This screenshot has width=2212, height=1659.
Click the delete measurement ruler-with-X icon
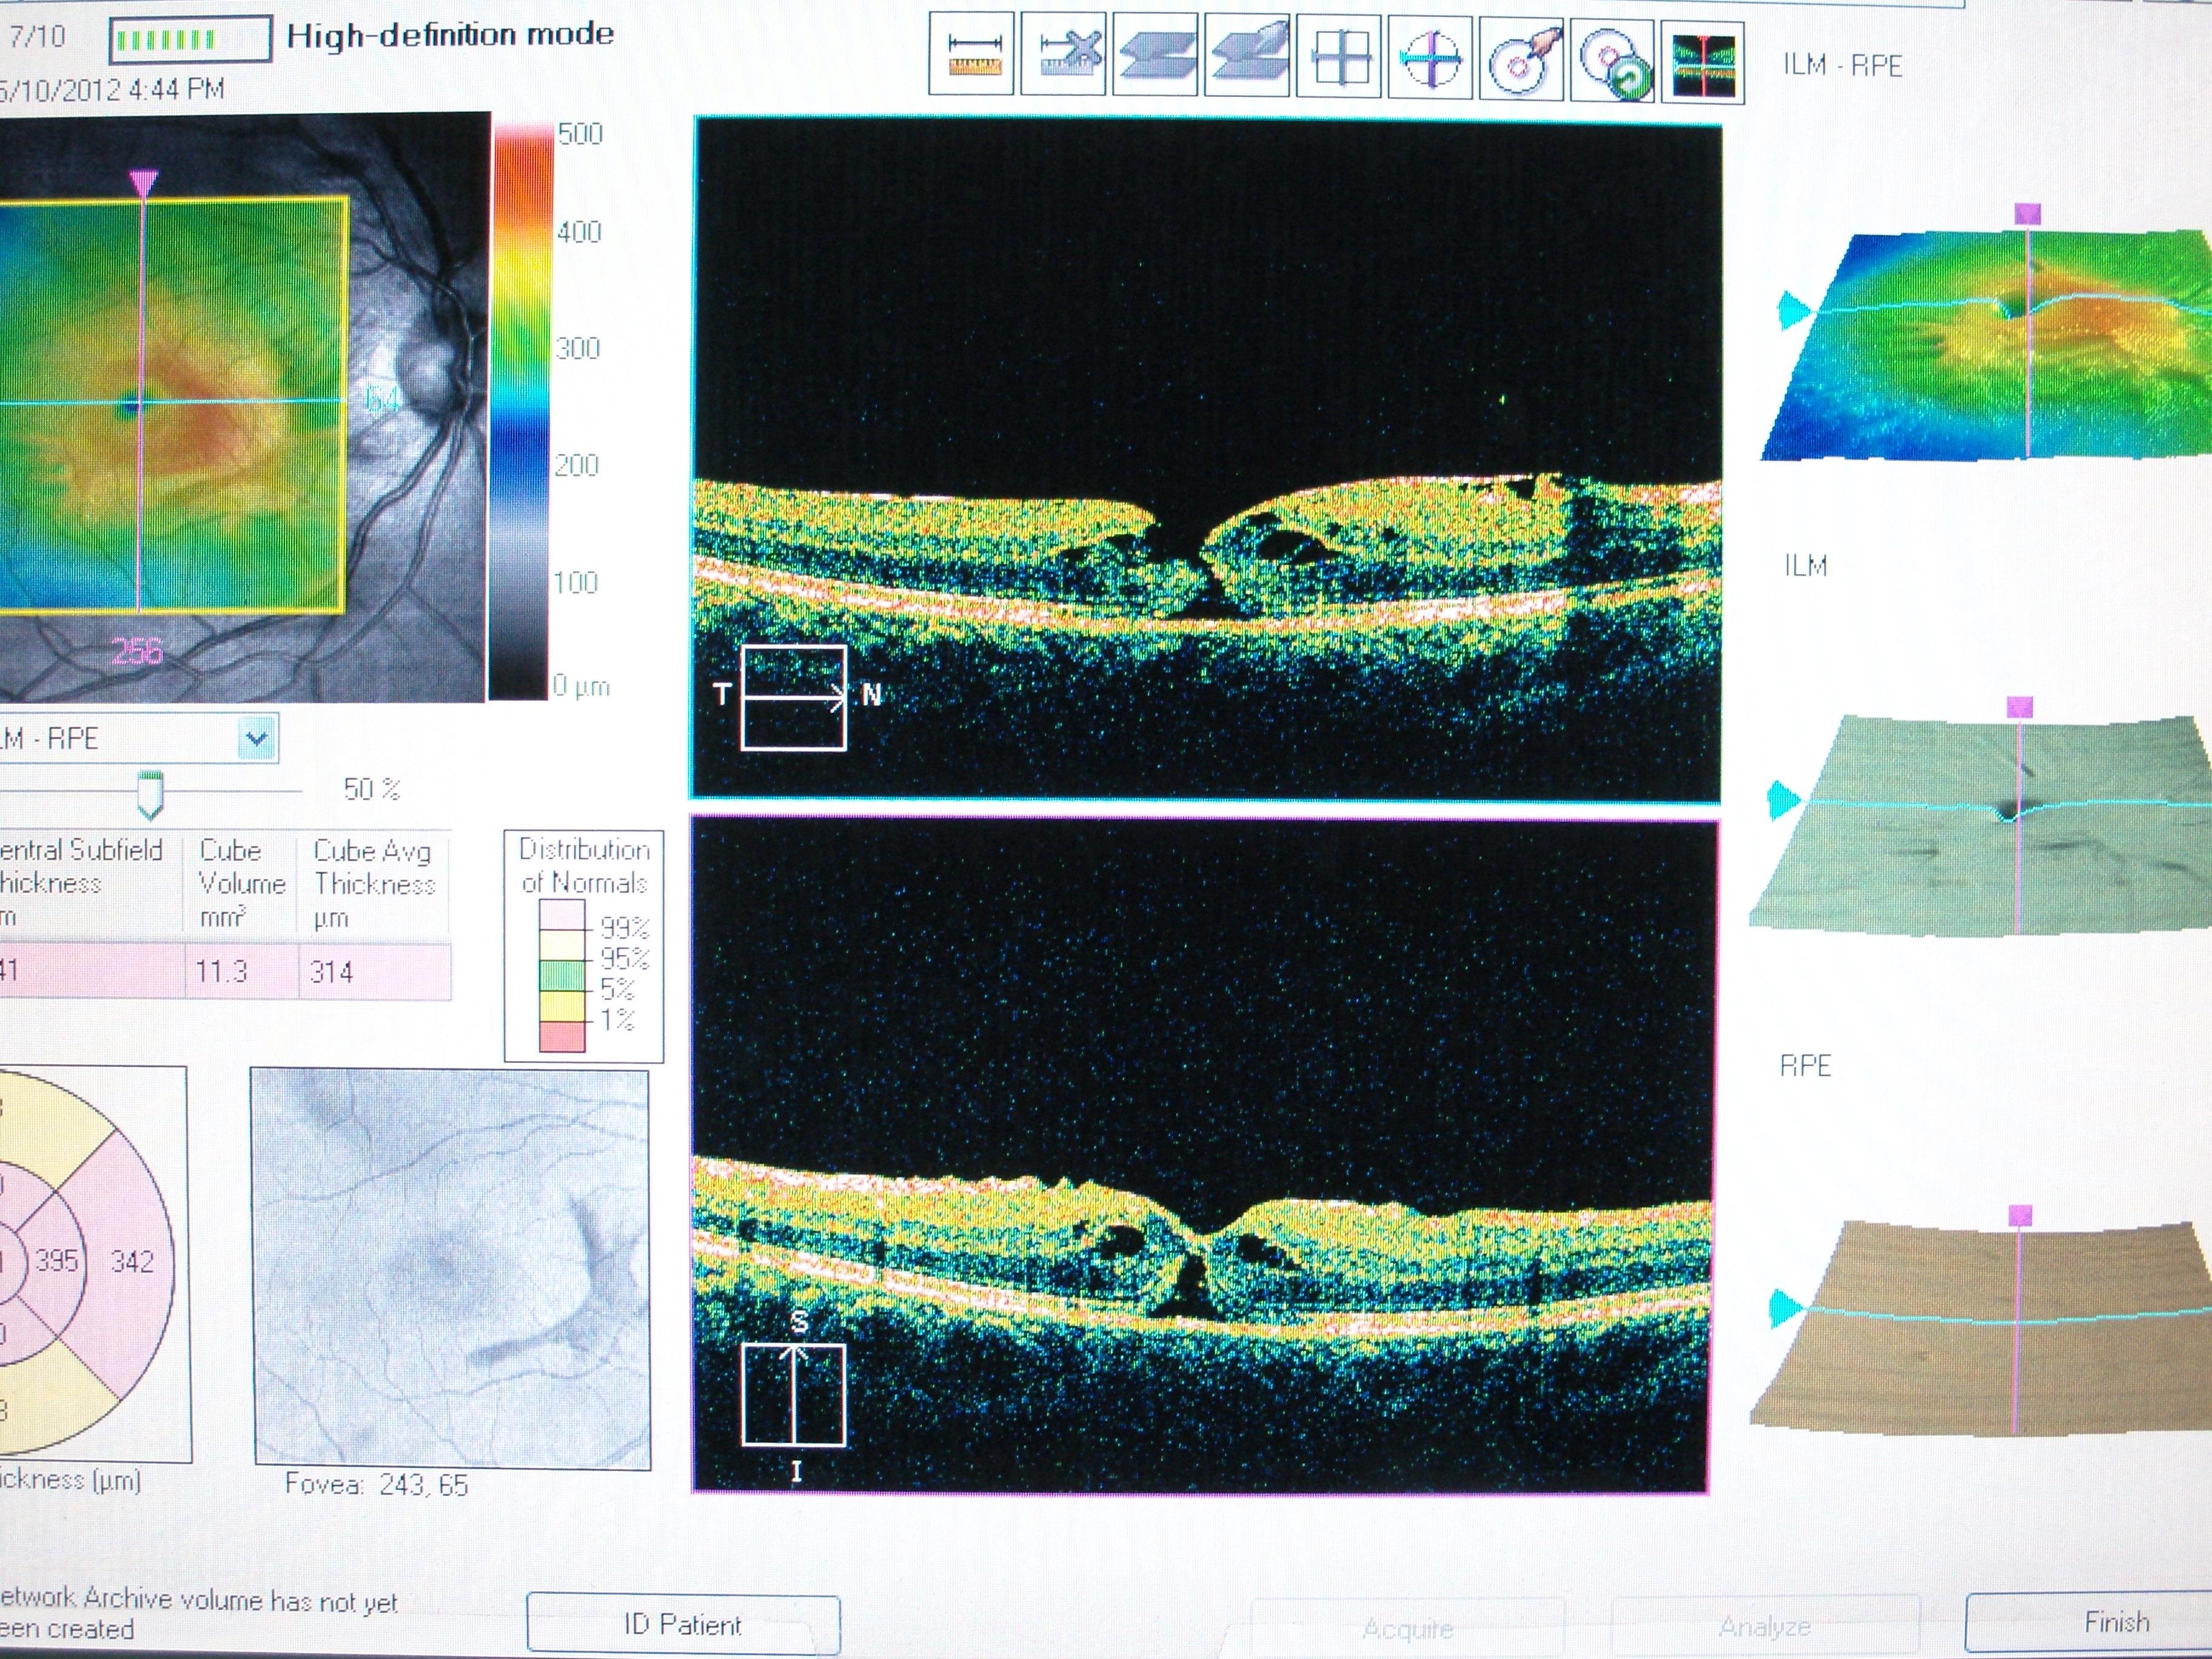pyautogui.click(x=1064, y=55)
